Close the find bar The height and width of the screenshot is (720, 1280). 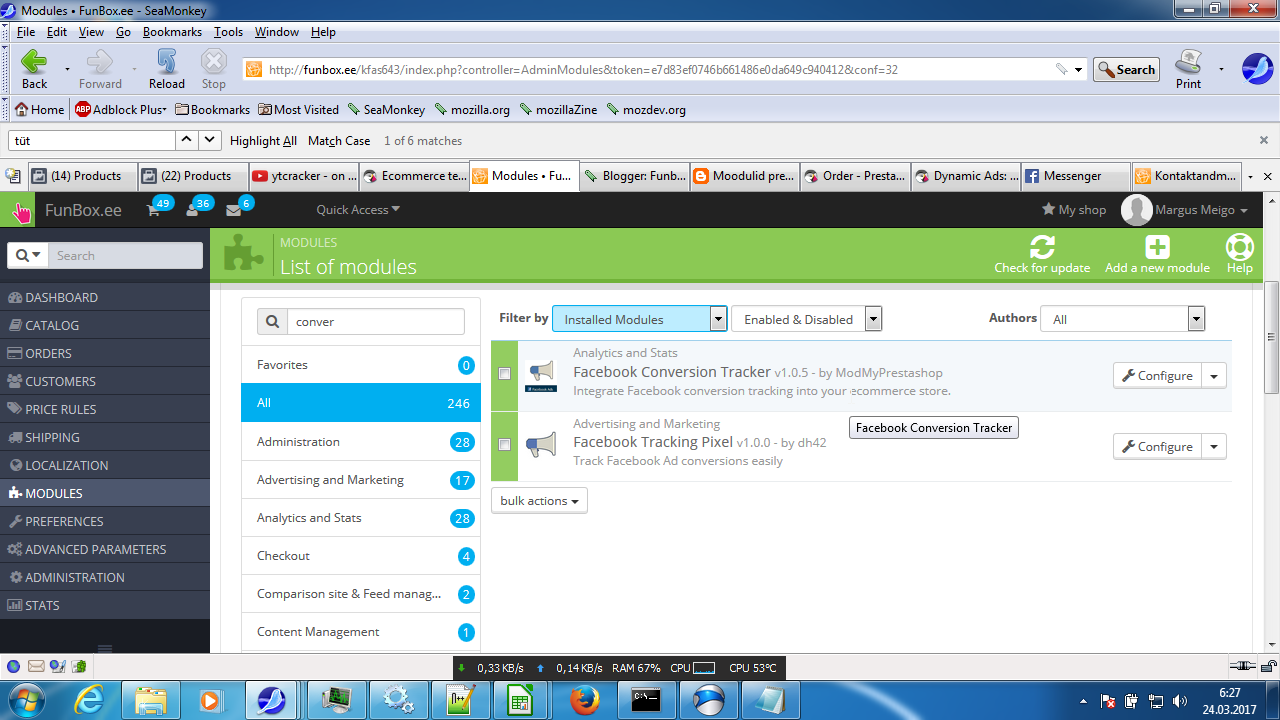[1264, 141]
